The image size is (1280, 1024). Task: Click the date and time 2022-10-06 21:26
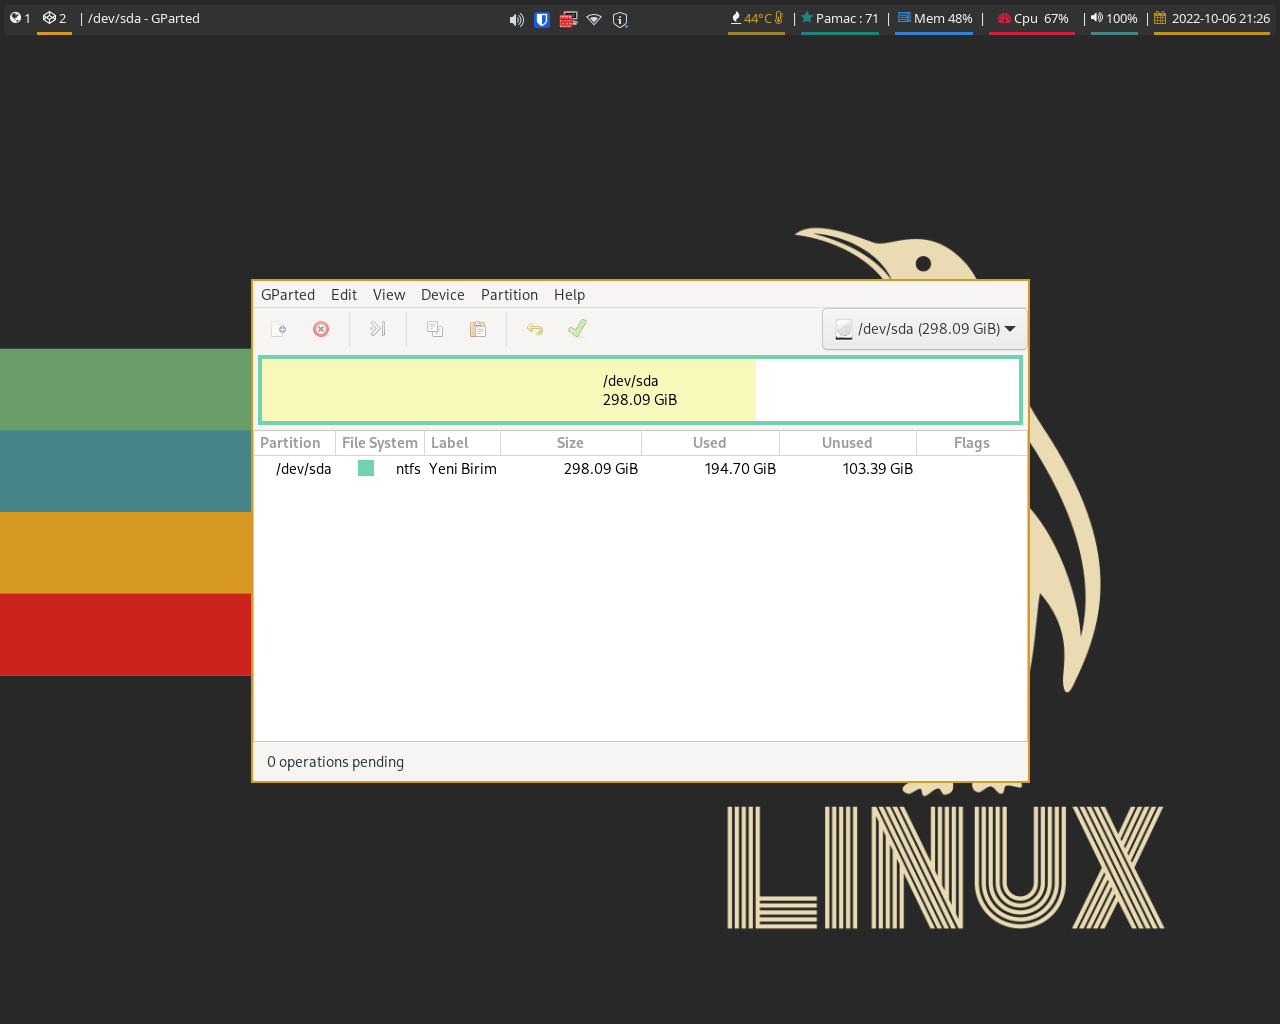tap(1212, 18)
